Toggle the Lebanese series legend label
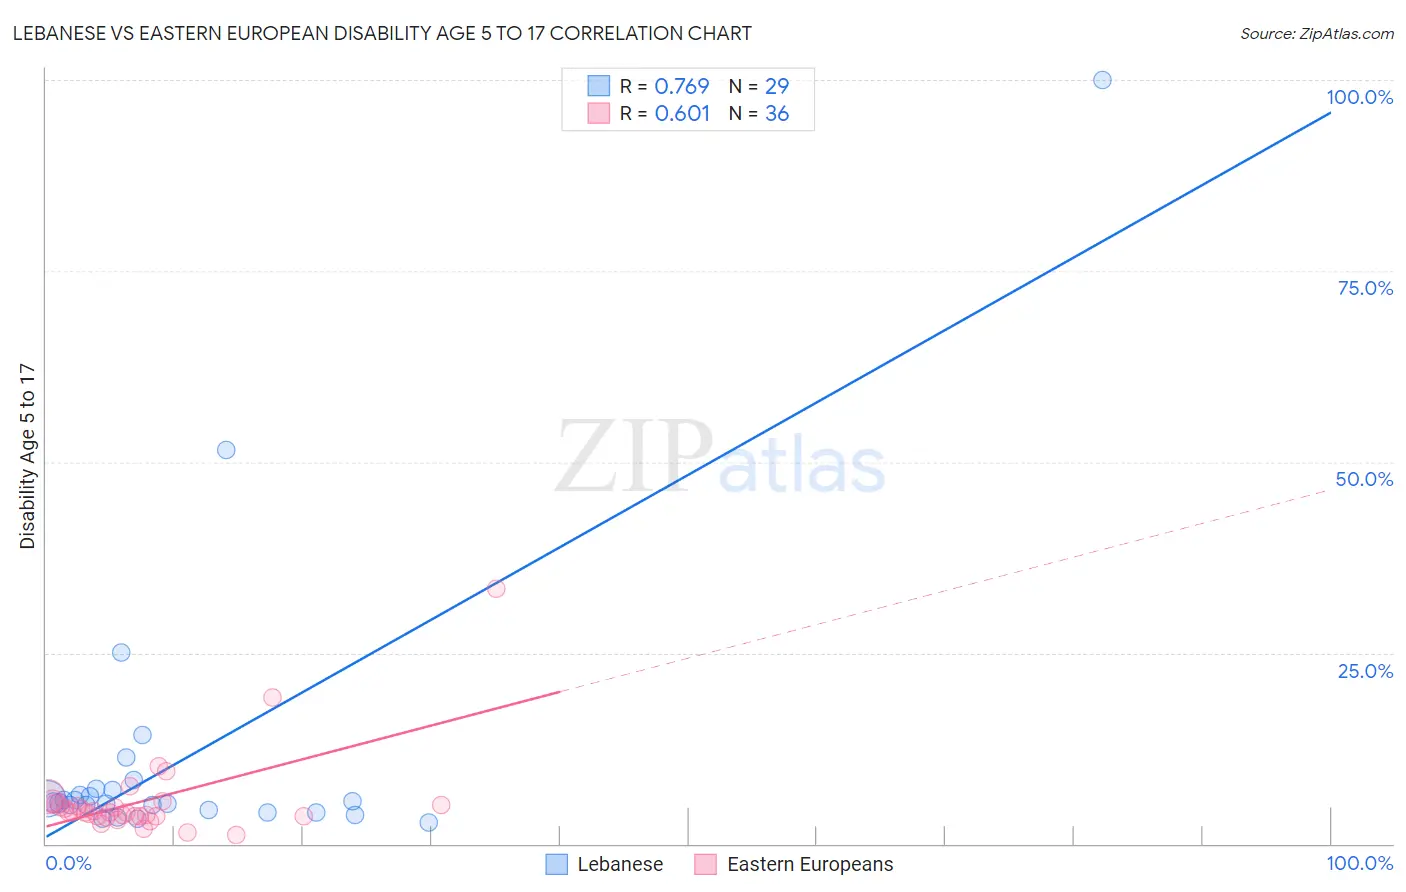Image resolution: width=1406 pixels, height=892 pixels. pos(620,864)
